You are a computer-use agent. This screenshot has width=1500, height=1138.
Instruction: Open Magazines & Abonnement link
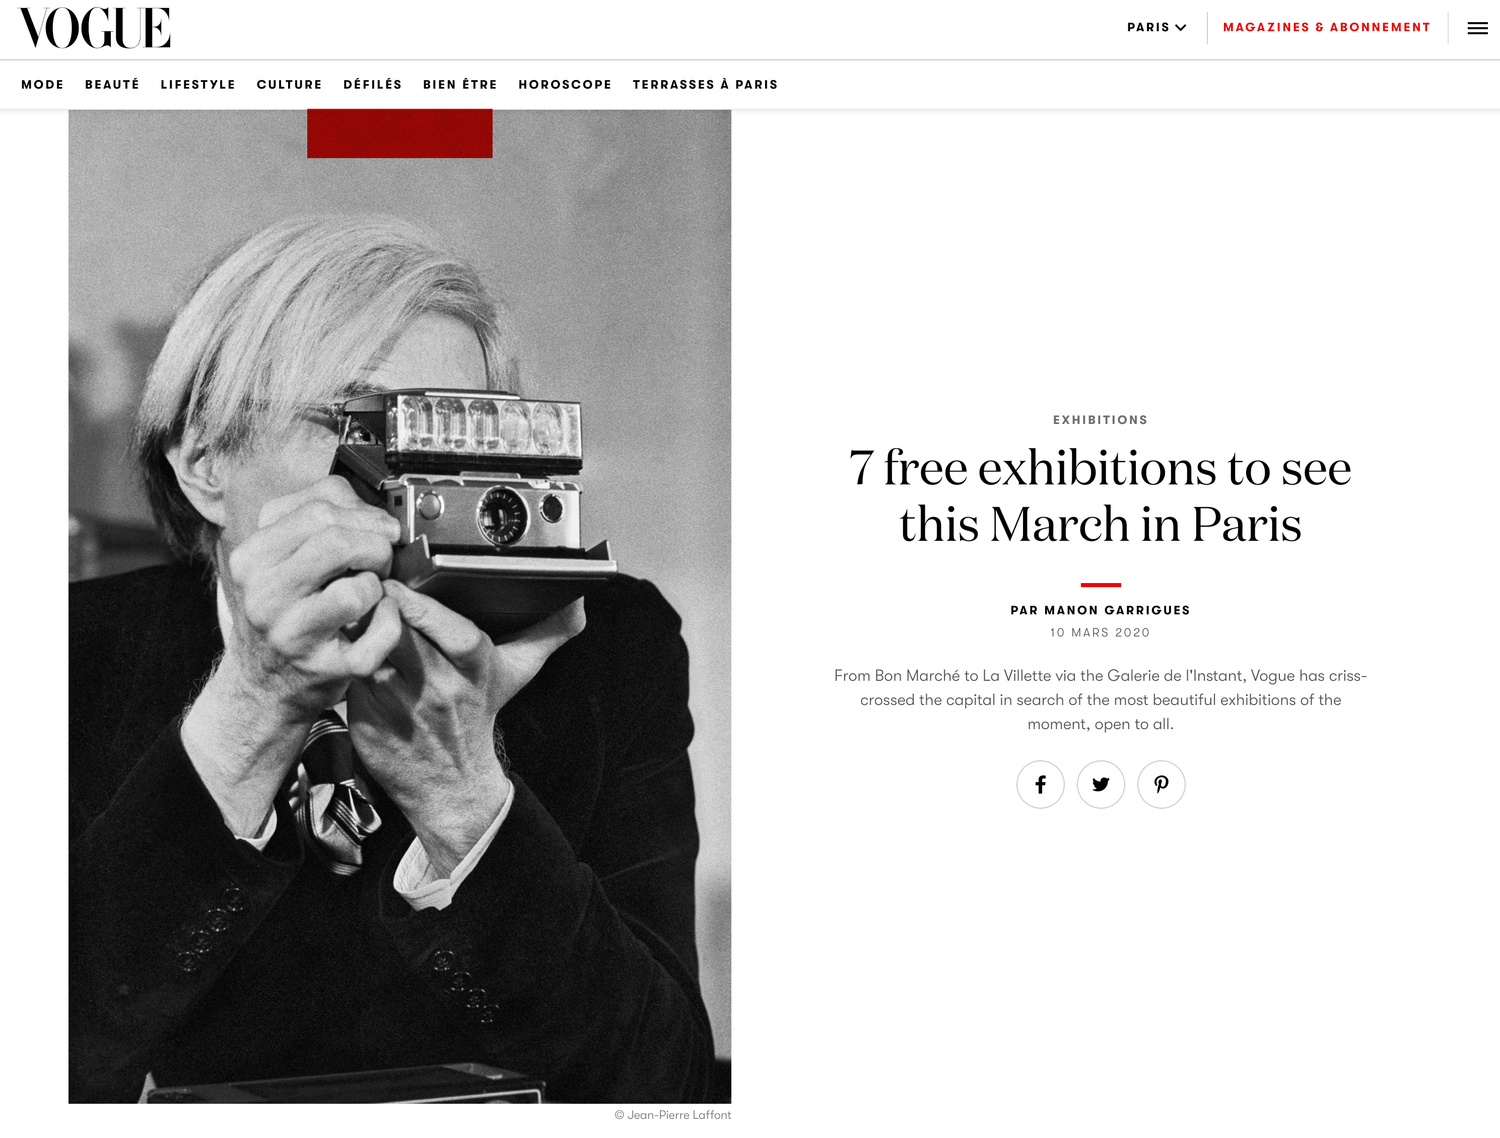tap(1326, 27)
